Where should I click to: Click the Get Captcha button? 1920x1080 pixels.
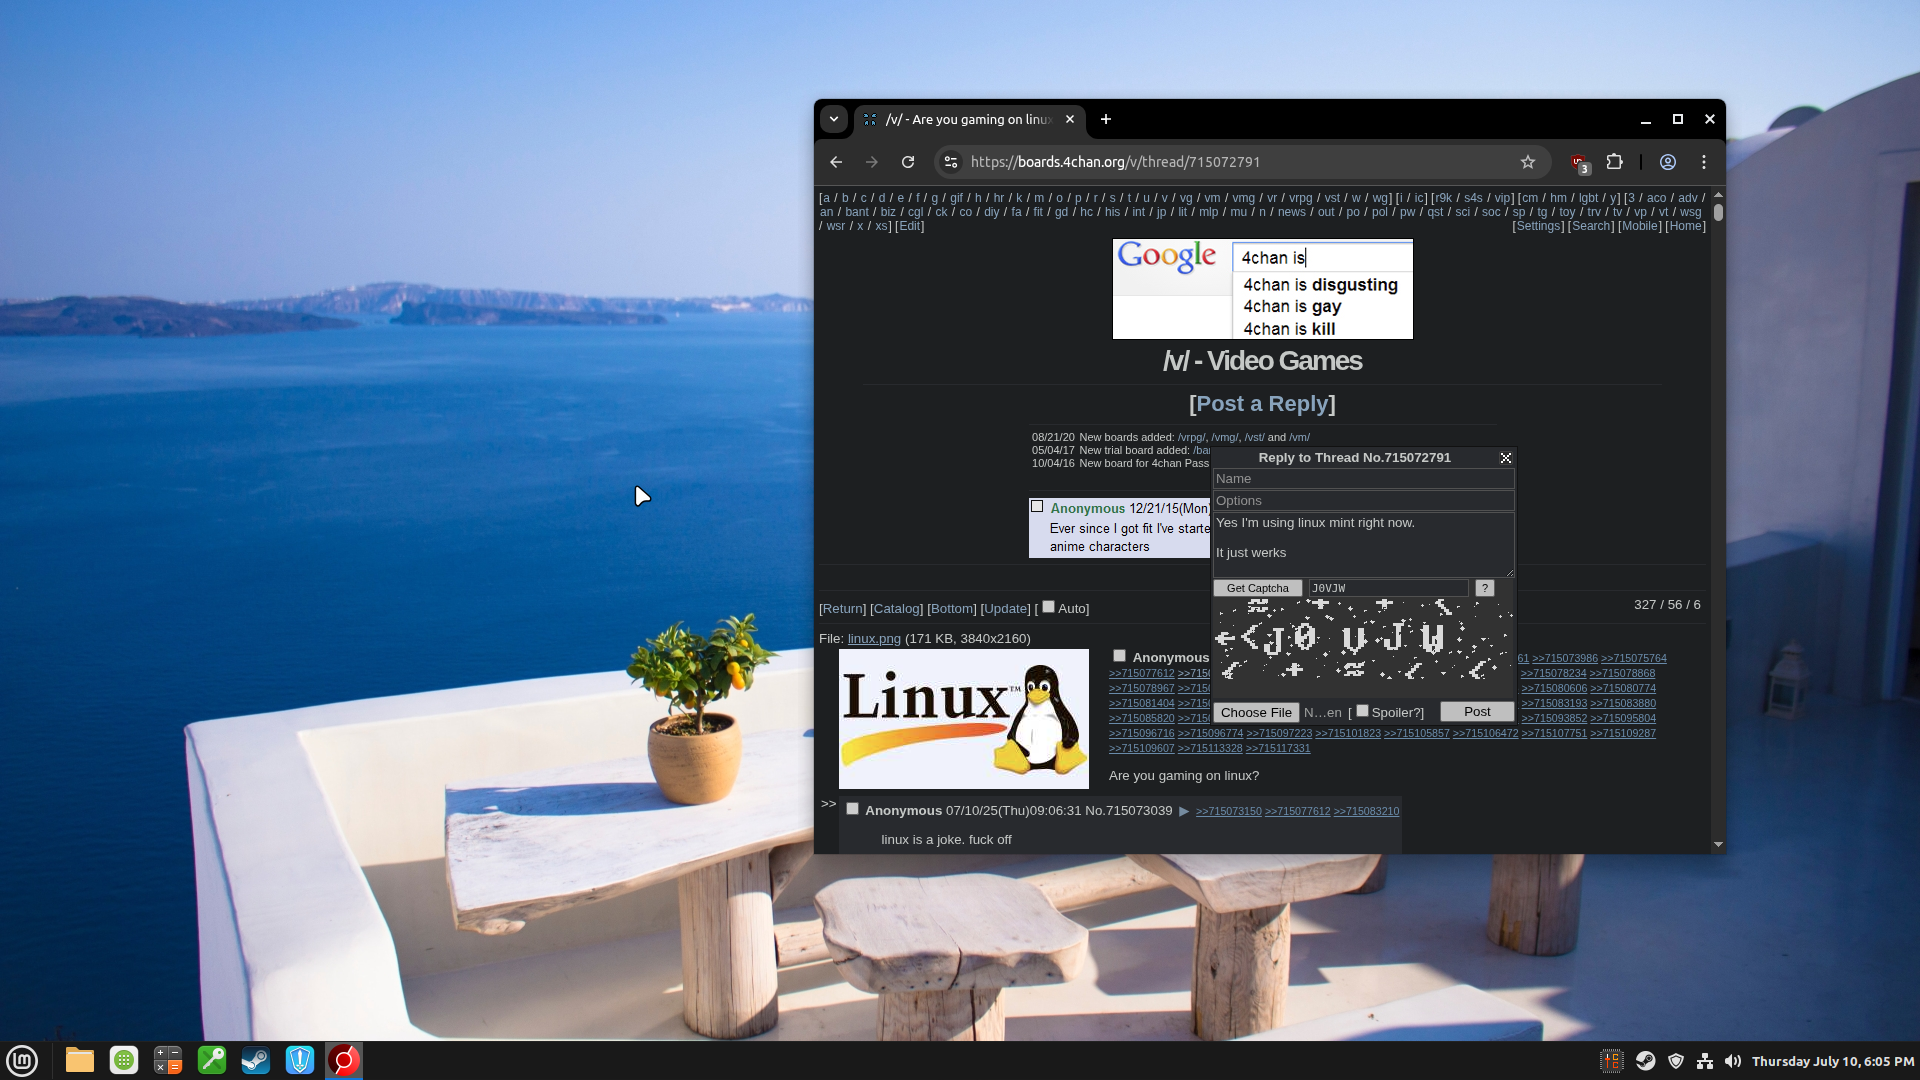tap(1258, 588)
